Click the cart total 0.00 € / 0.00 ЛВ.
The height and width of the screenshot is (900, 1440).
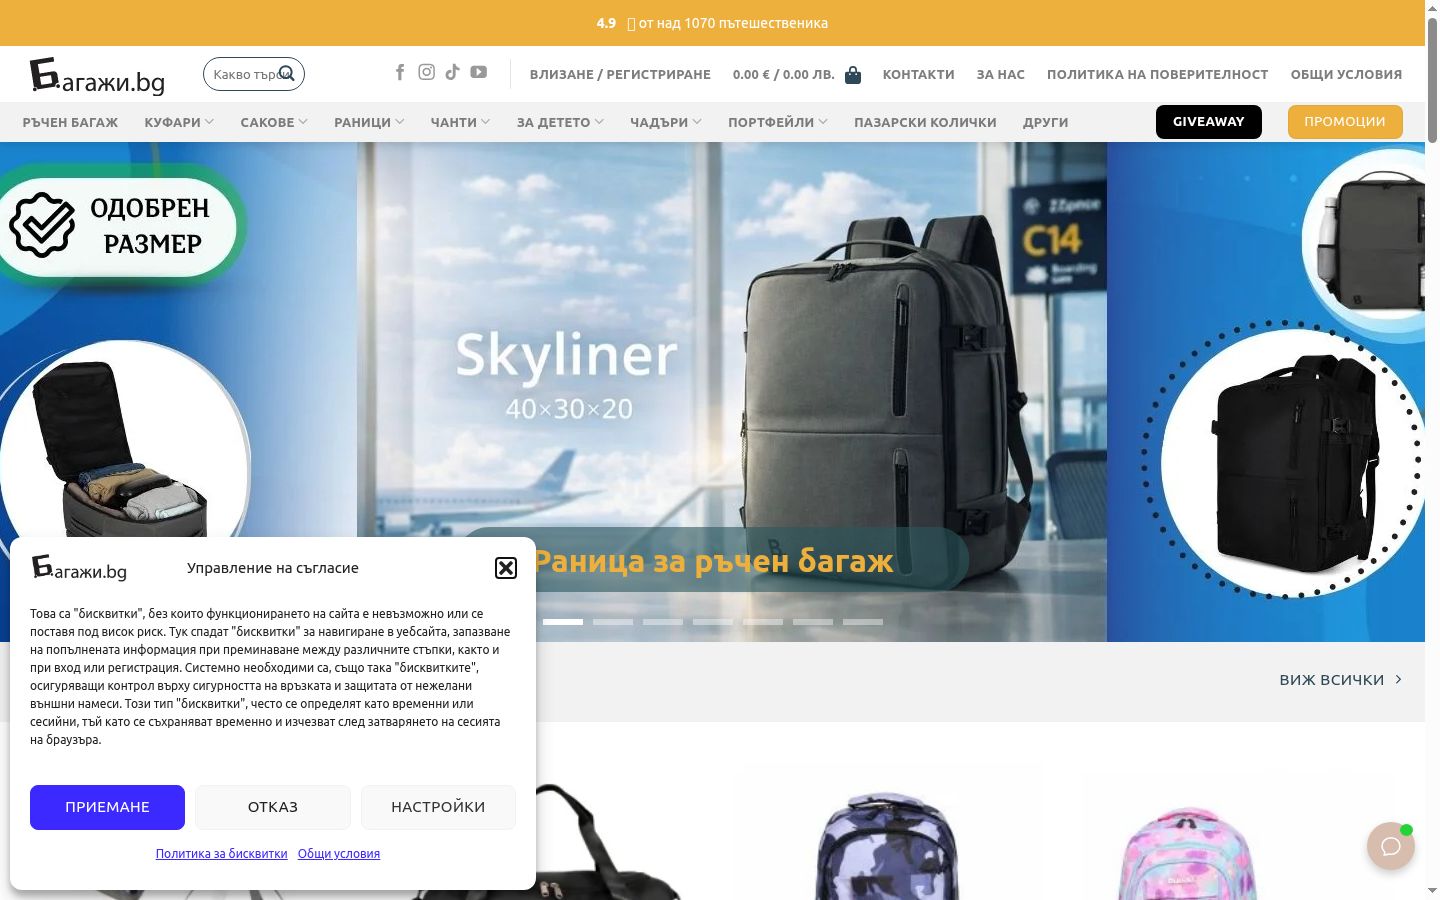coord(784,74)
